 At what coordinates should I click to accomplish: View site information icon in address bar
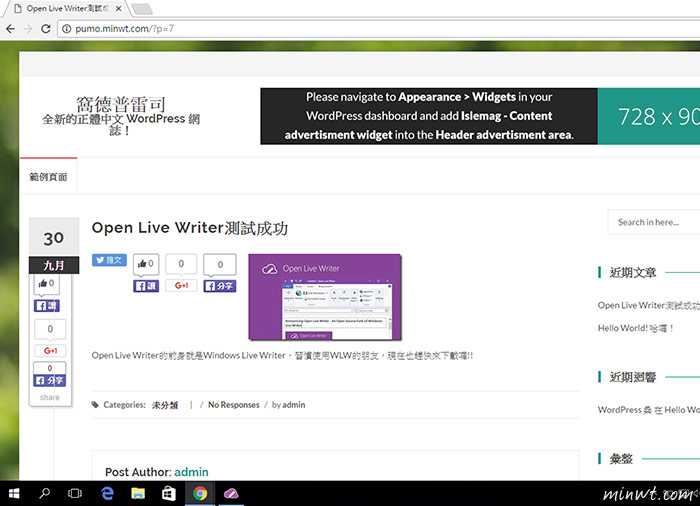67,29
